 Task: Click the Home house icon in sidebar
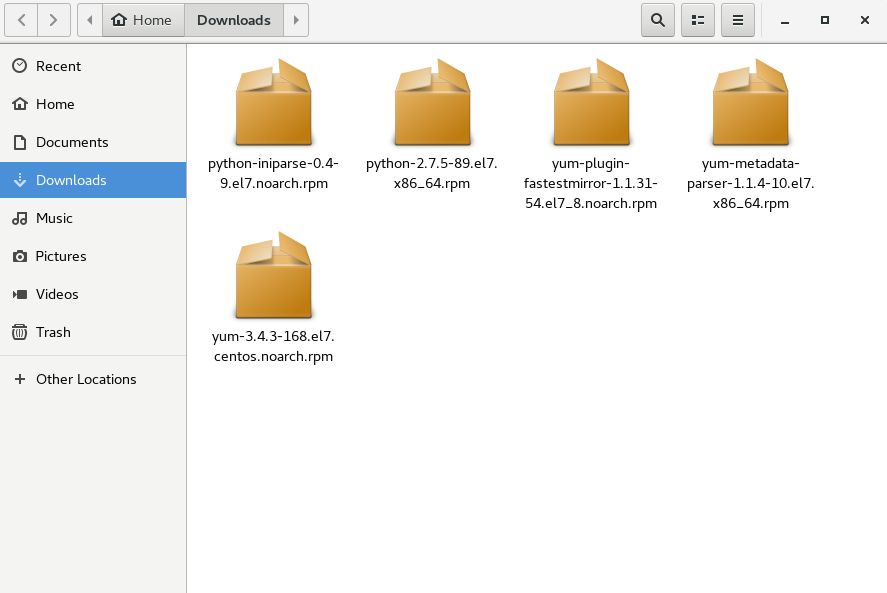click(x=20, y=104)
